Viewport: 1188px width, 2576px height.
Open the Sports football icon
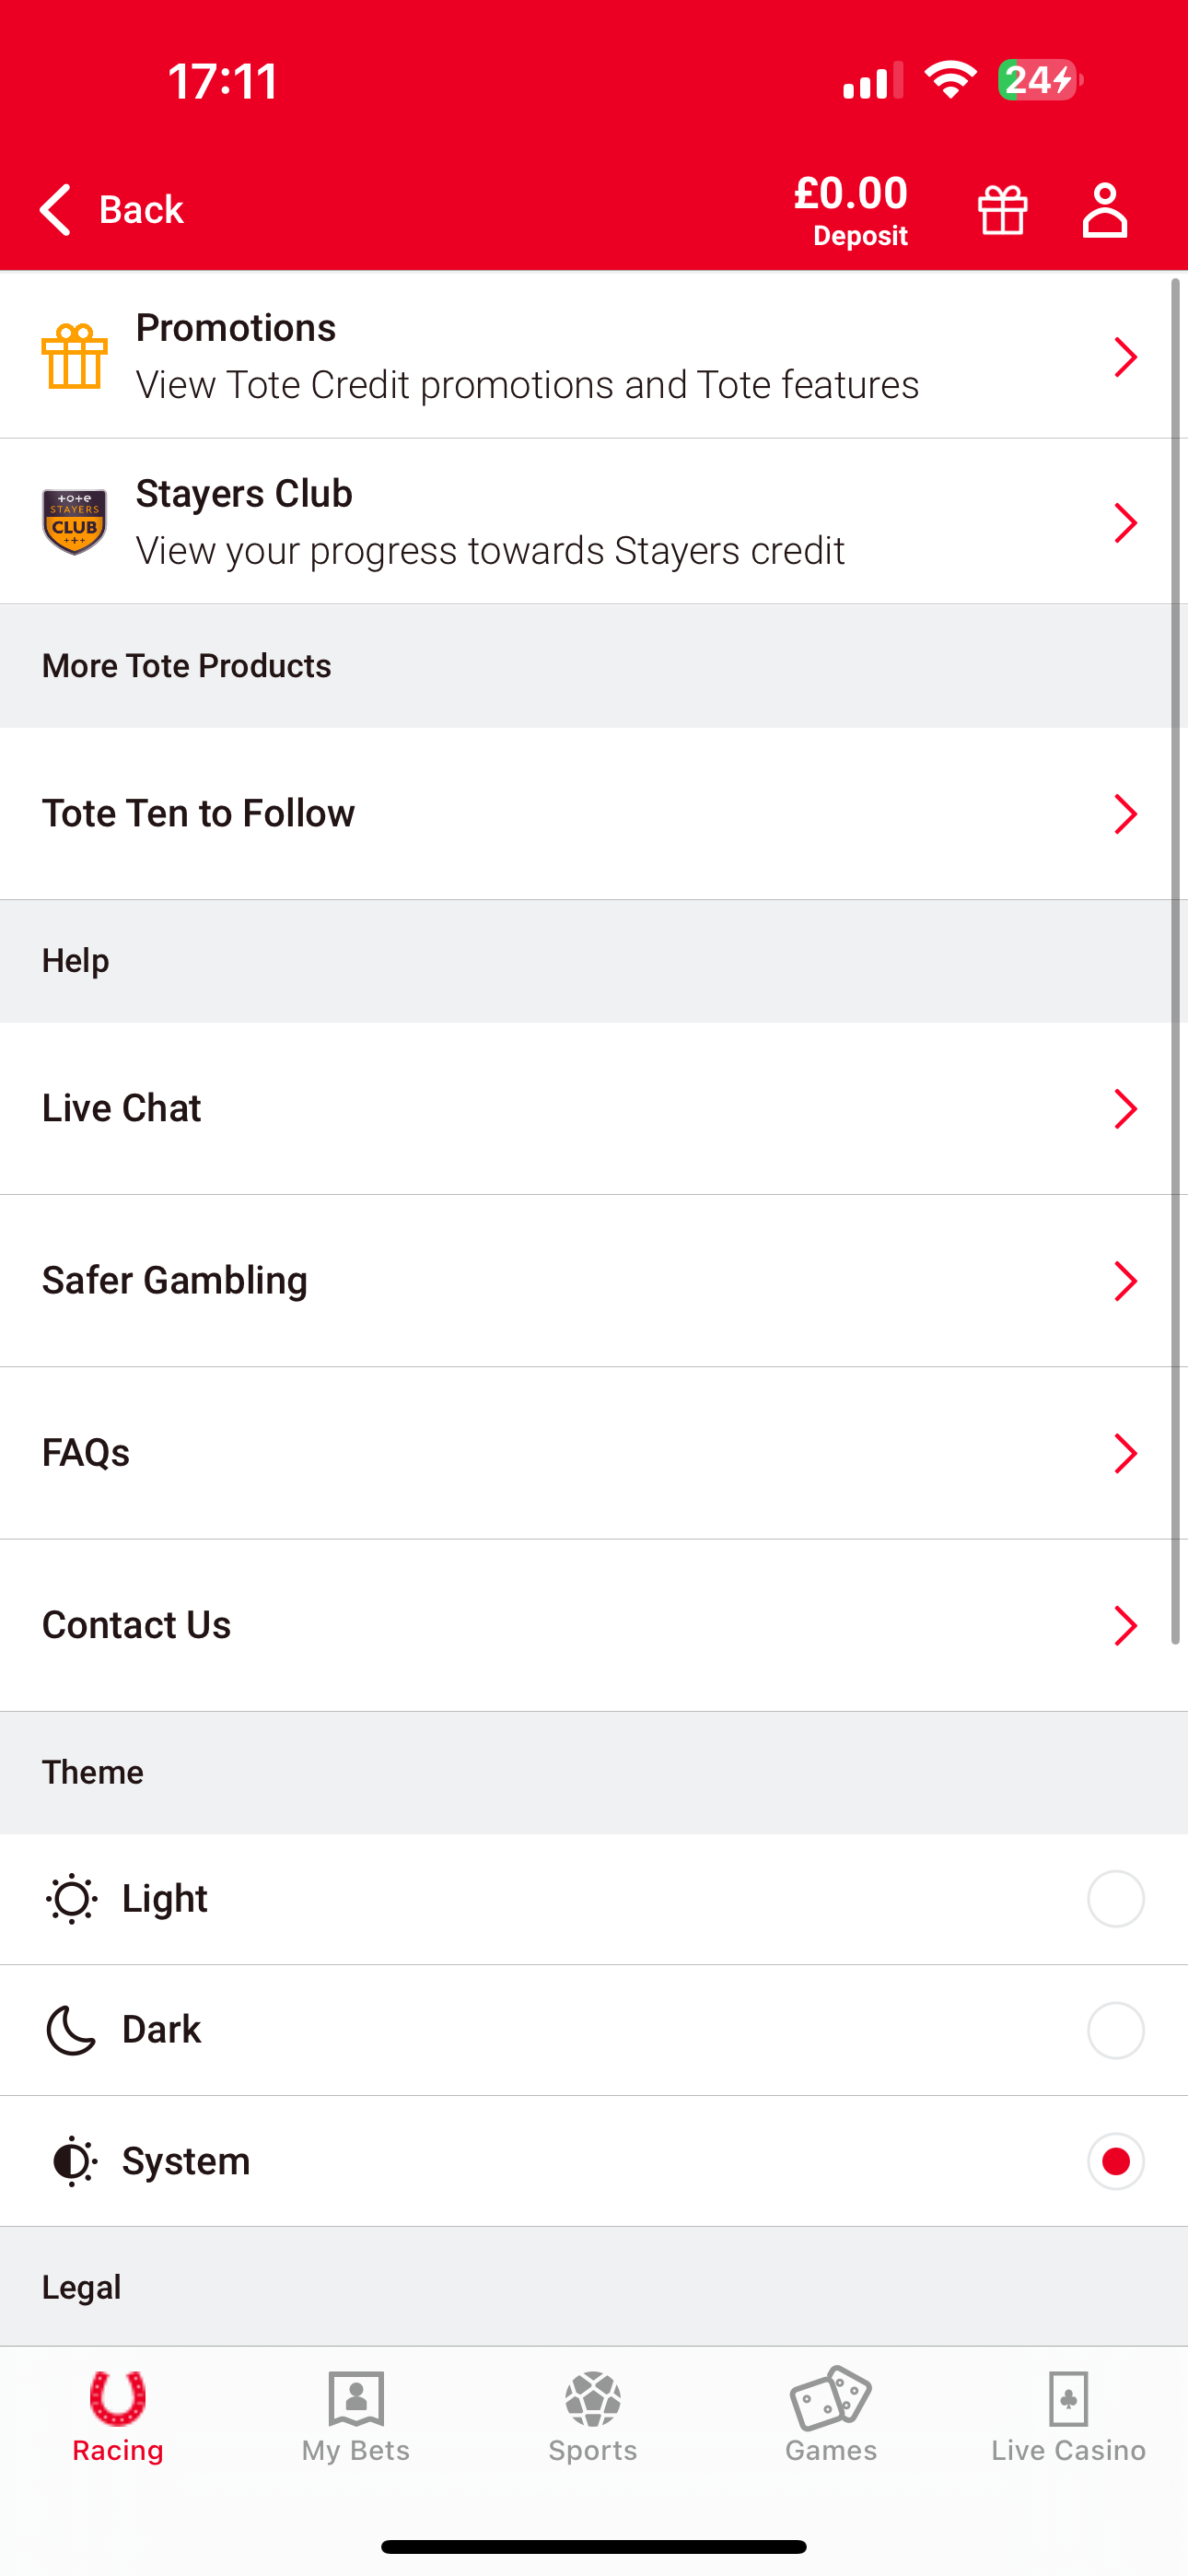pos(593,2398)
